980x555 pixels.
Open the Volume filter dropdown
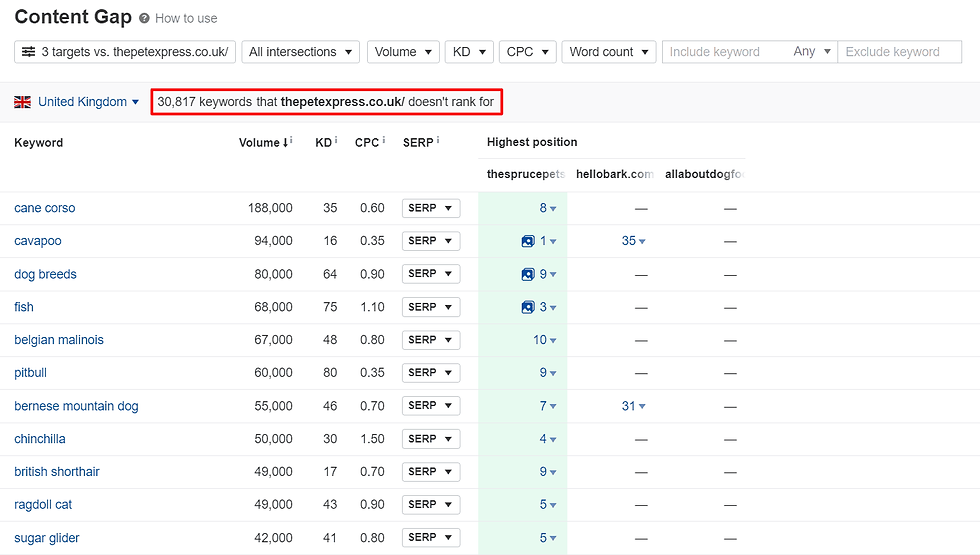coord(403,52)
